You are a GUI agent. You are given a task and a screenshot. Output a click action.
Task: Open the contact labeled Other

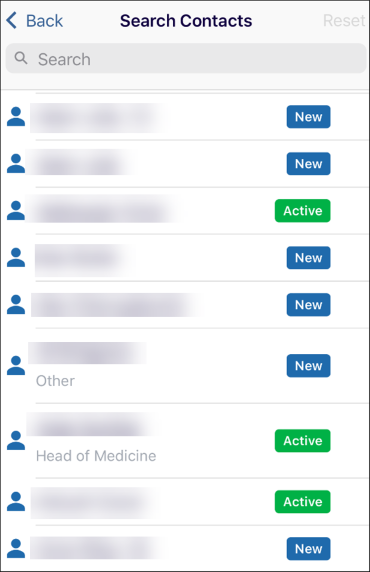[x=184, y=366]
